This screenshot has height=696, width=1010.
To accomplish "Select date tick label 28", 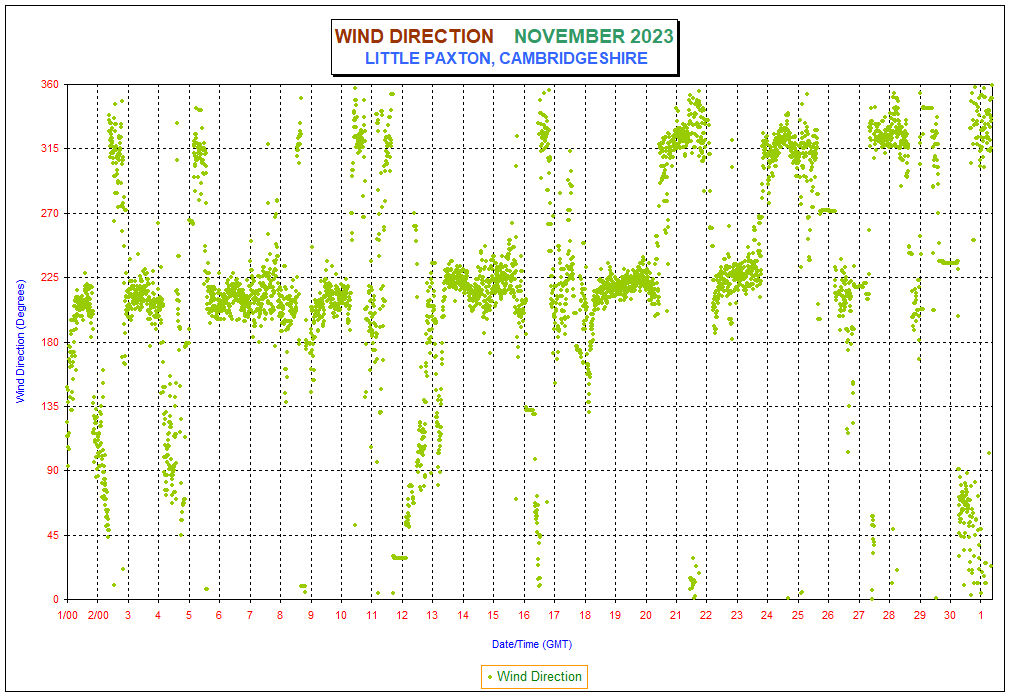I will (x=889, y=615).
